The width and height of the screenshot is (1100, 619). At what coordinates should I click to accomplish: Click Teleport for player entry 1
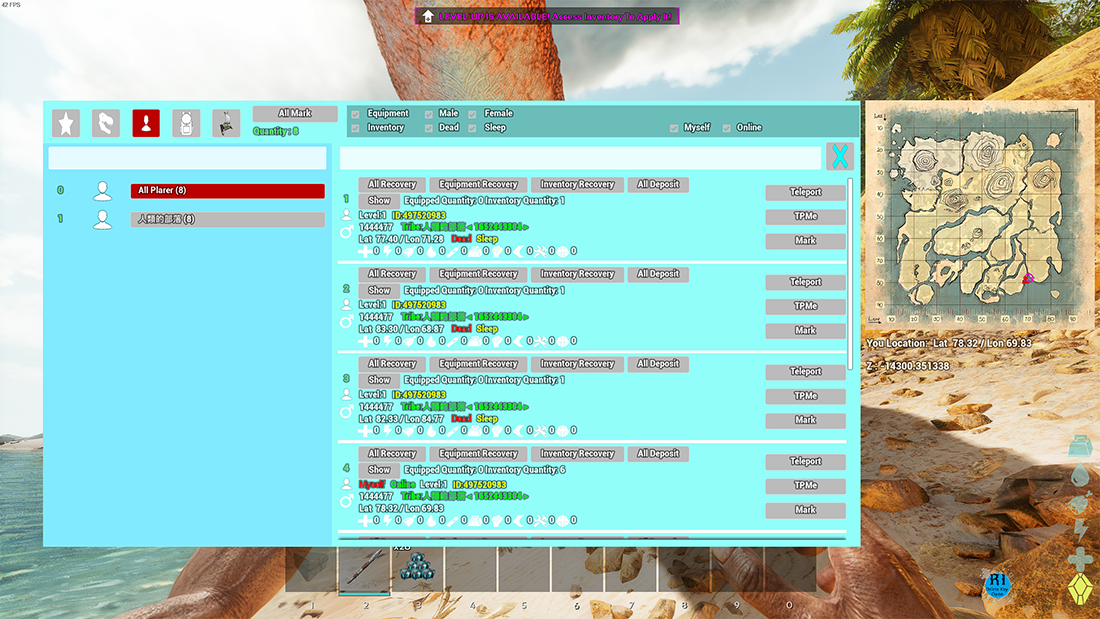click(x=805, y=192)
